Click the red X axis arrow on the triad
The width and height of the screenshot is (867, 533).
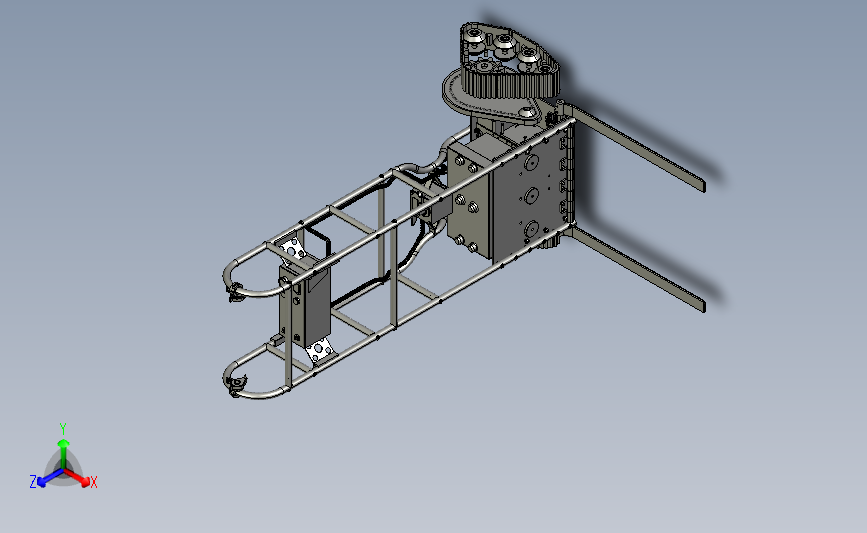(77, 477)
